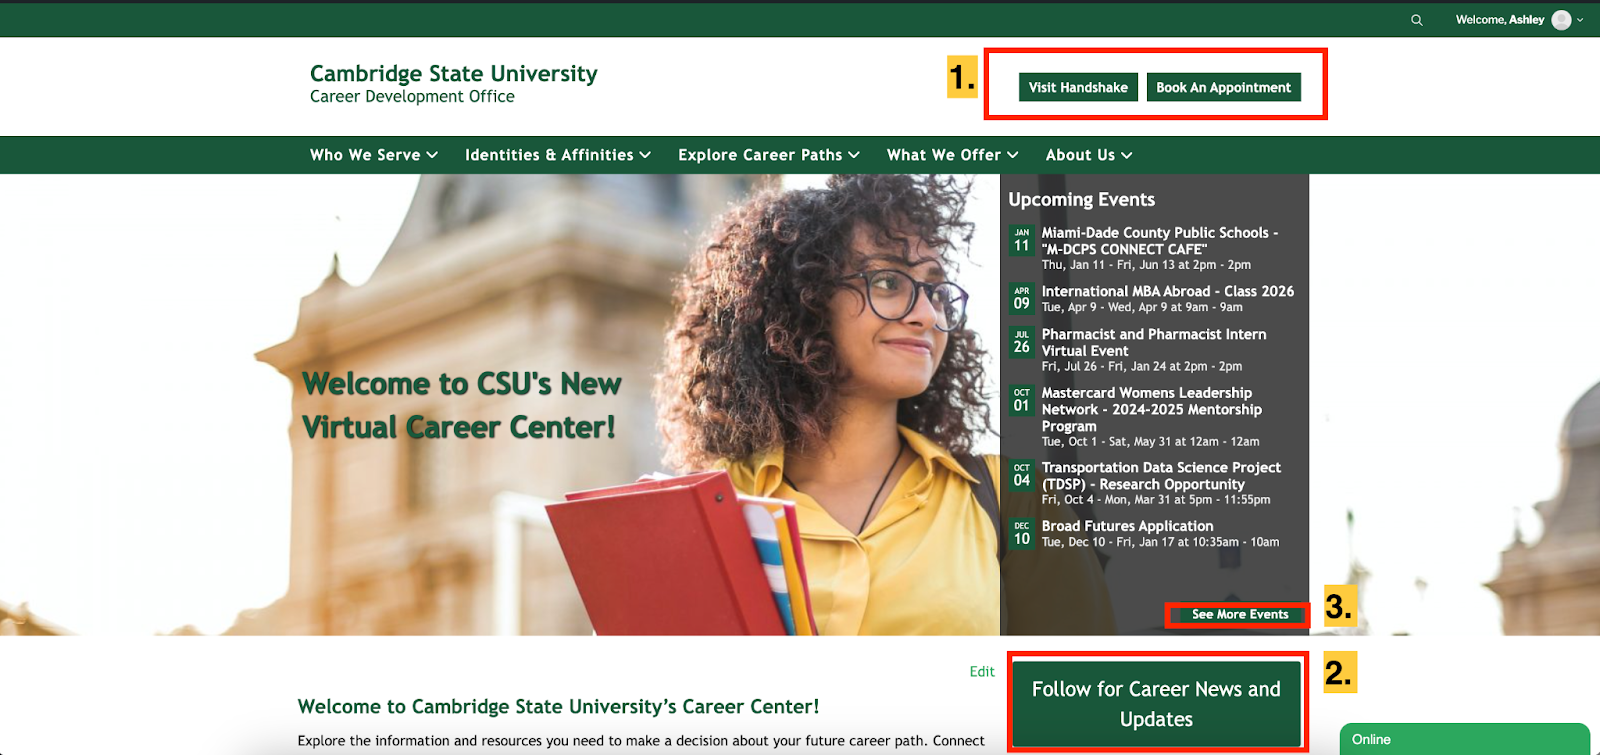Viewport: 1600px width, 755px height.
Task: Open the account chevron beside the avatar
Action: (1581, 20)
